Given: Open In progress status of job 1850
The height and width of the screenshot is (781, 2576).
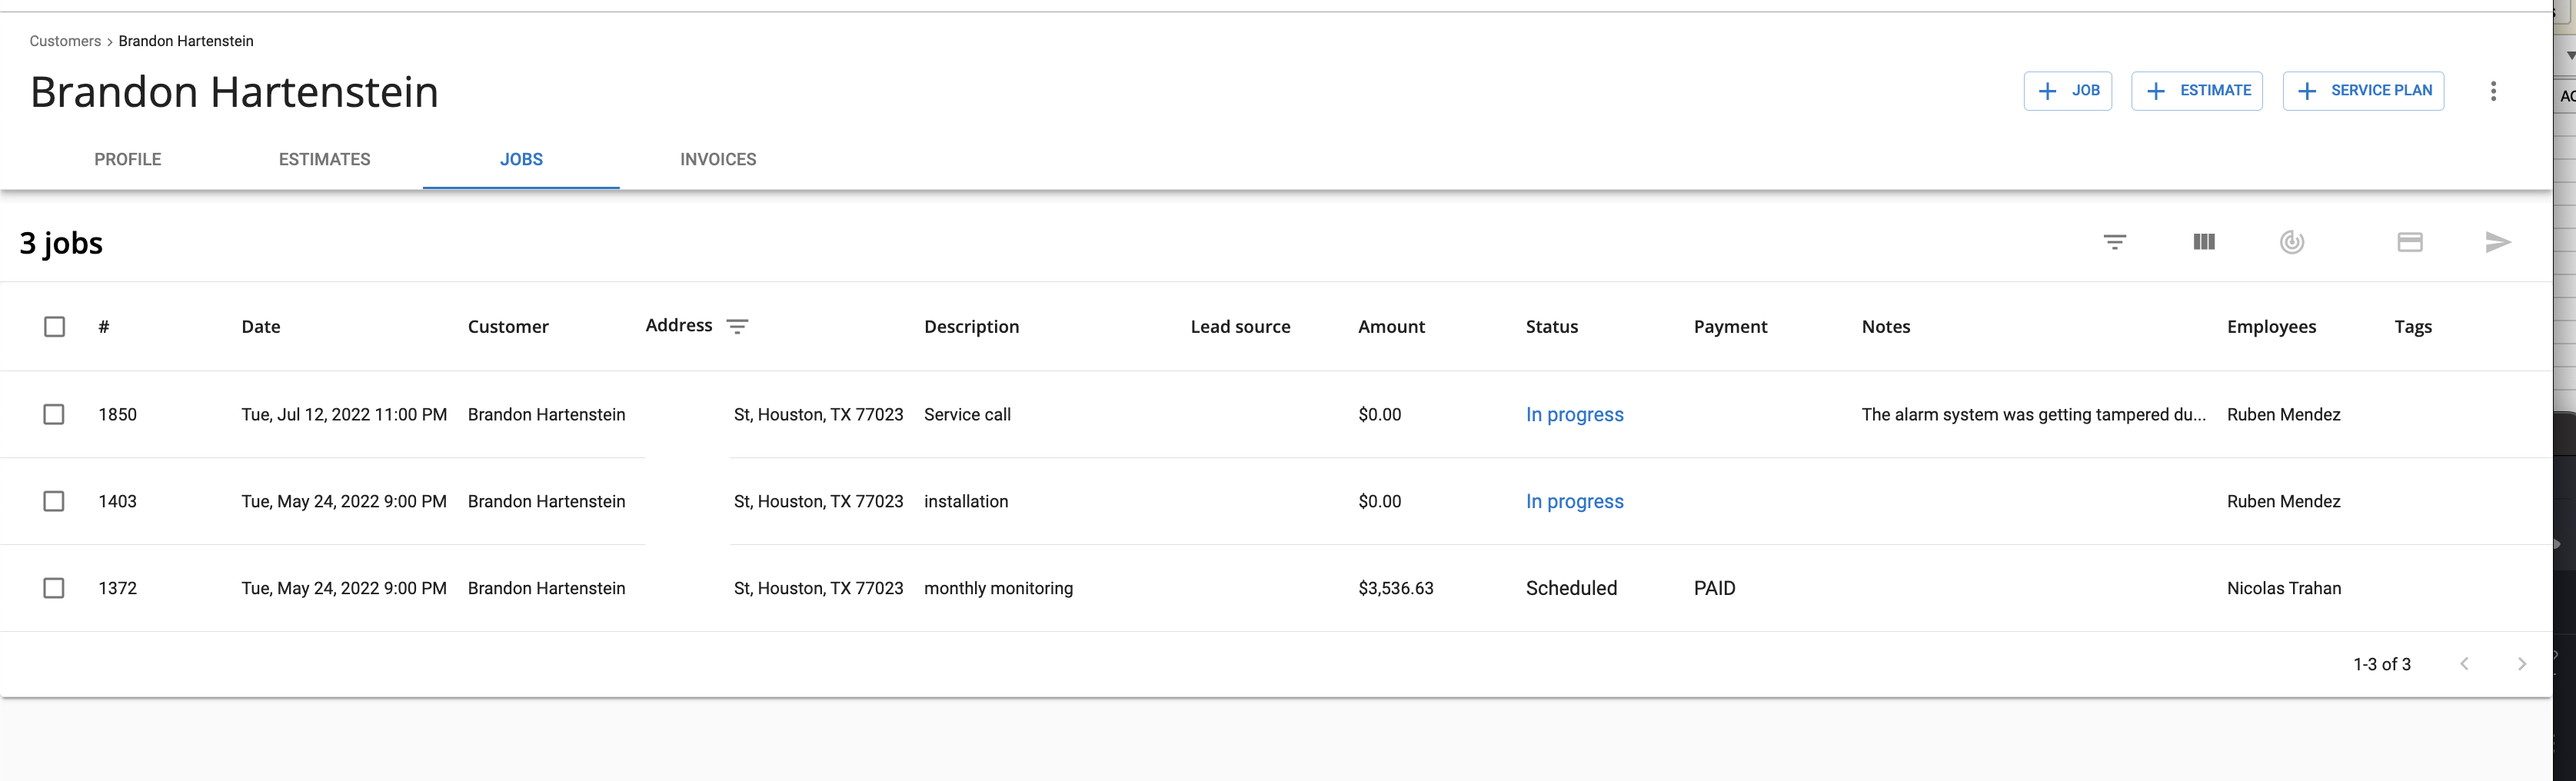Looking at the screenshot, I should point(1574,414).
